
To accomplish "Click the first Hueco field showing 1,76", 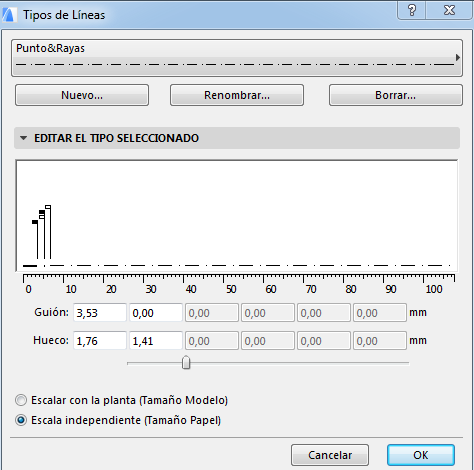I will point(100,340).
